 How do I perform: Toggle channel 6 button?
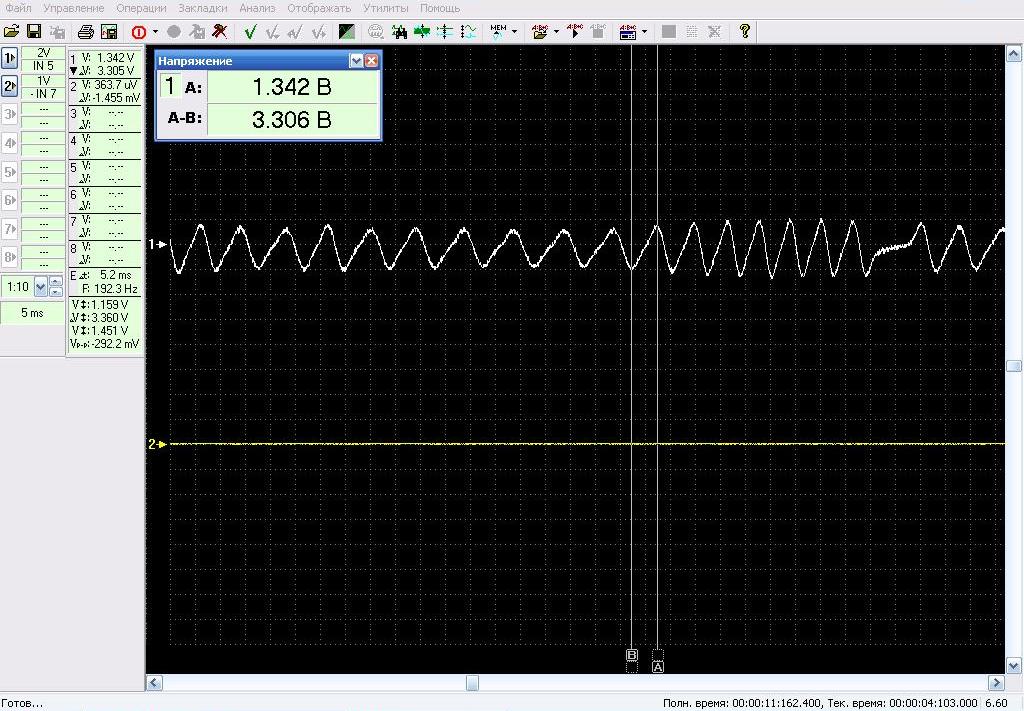tap(9, 200)
